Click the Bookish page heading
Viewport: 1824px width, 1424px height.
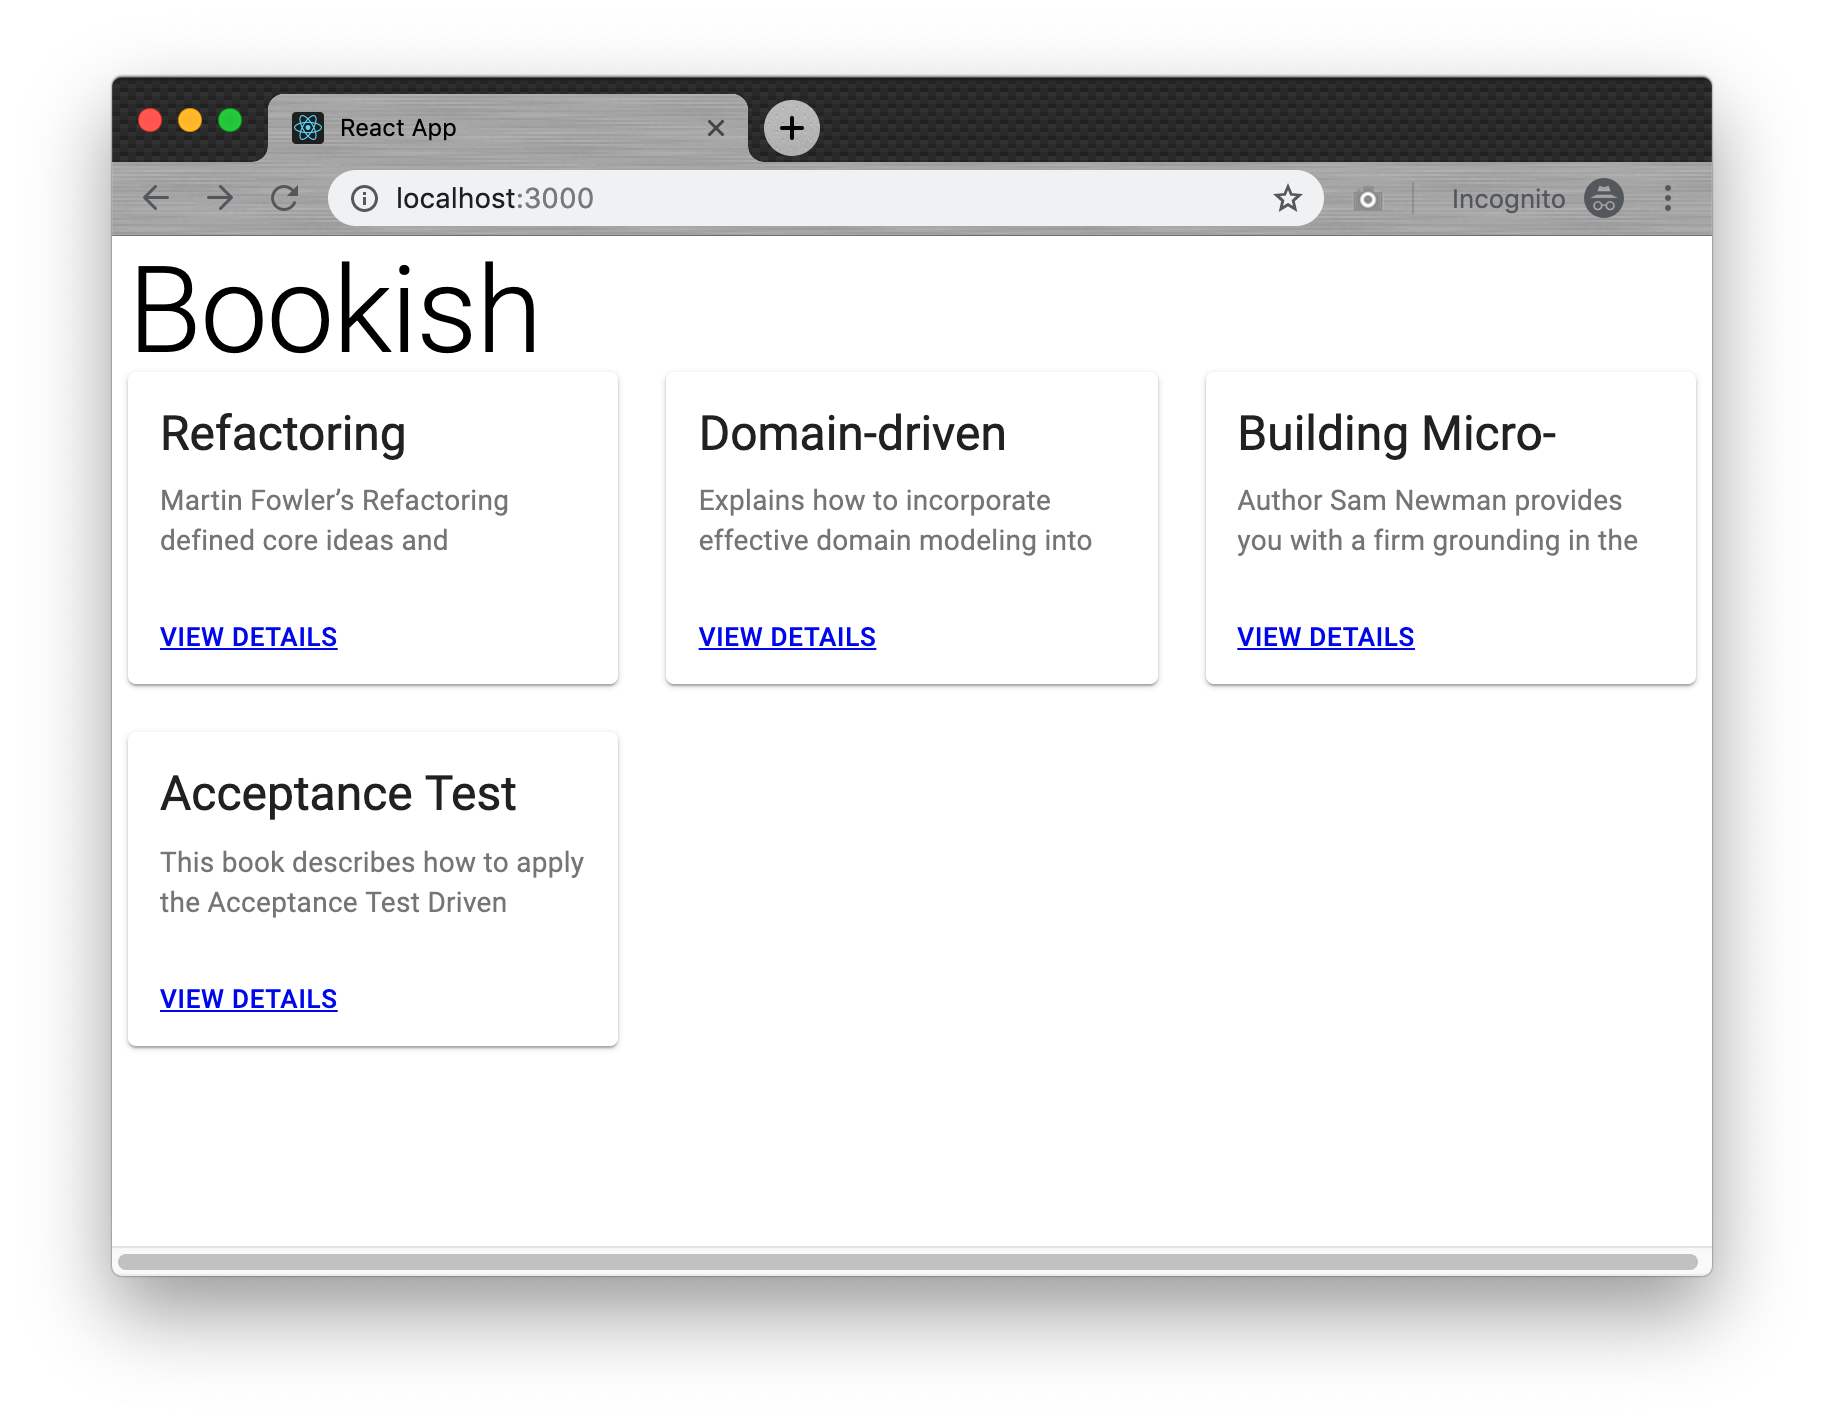(x=334, y=308)
